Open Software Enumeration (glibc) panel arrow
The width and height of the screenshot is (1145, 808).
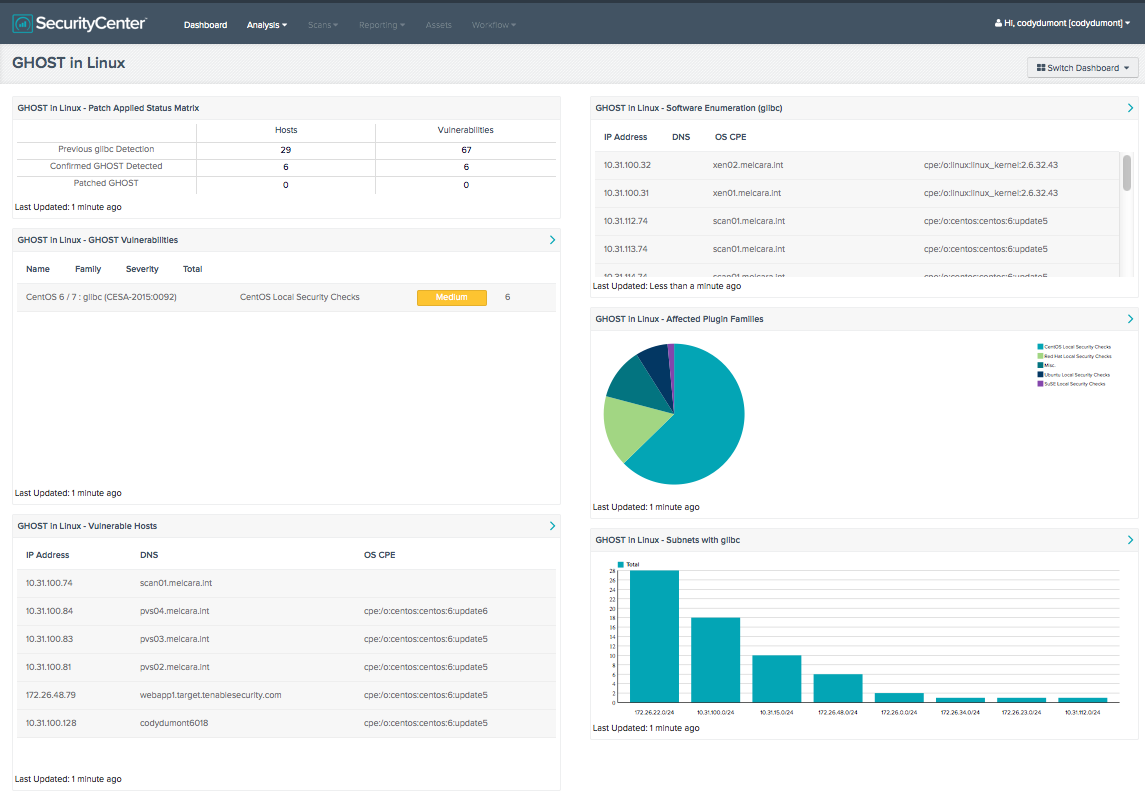[1130, 108]
